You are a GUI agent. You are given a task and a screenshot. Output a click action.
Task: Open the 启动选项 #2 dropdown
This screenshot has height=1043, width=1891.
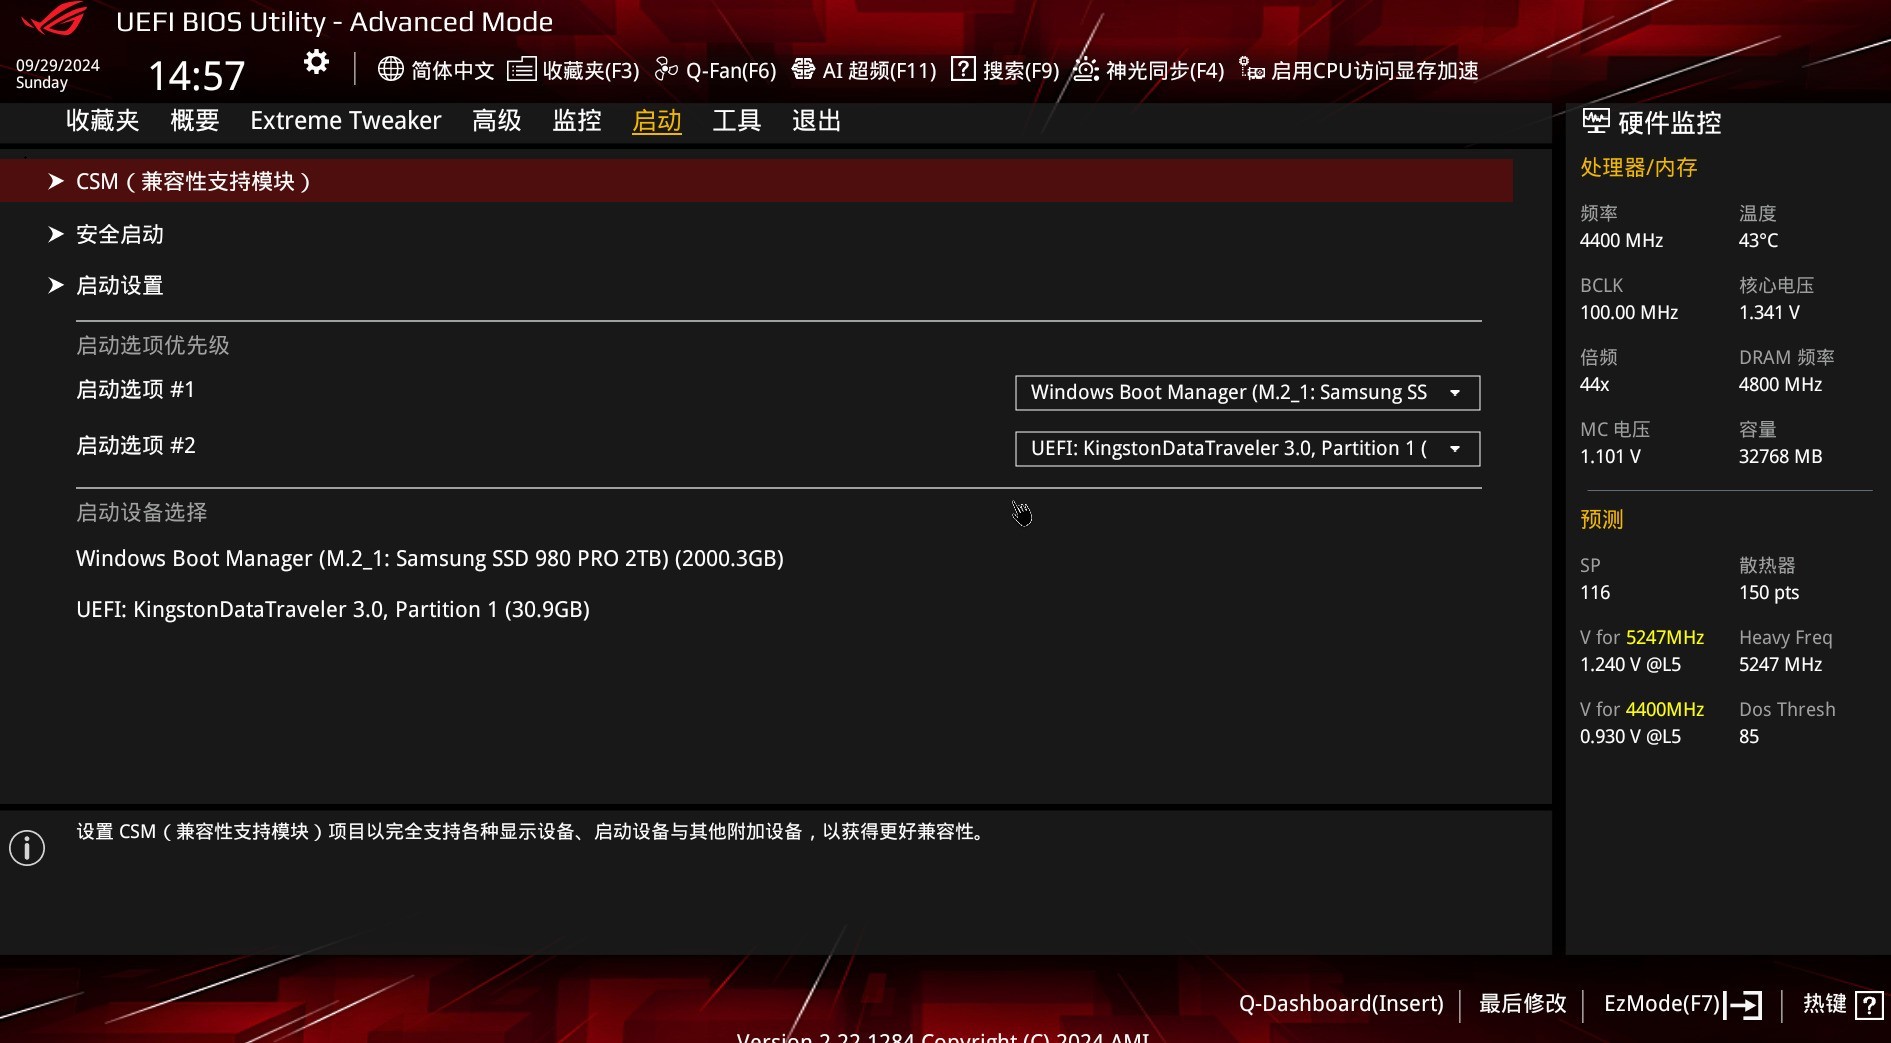pos(1247,449)
